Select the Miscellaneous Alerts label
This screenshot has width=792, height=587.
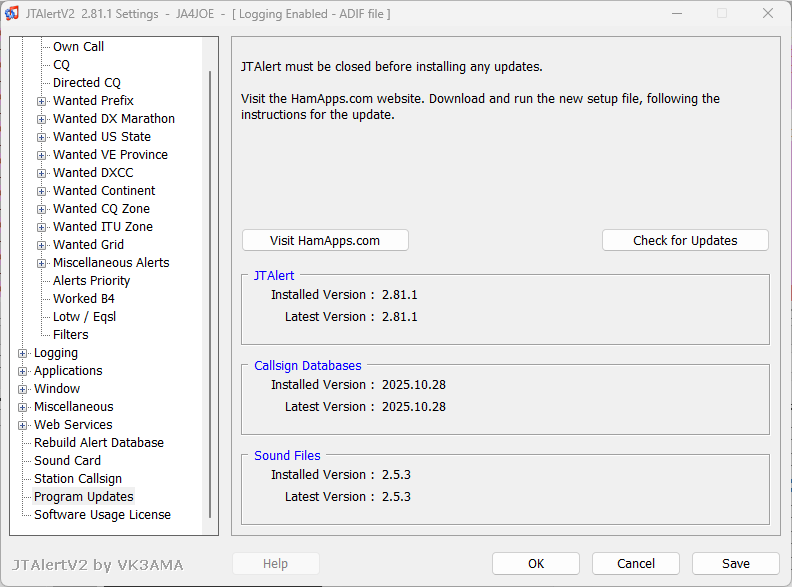point(111,263)
